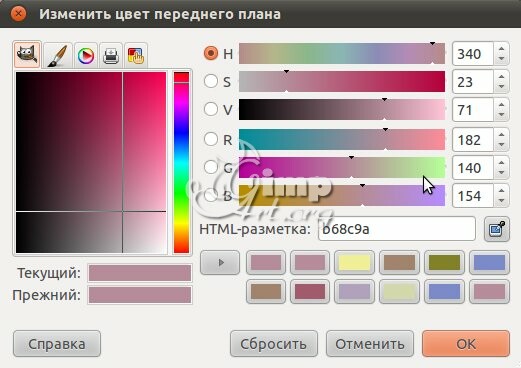The image size is (521, 368).
Task: Decrease the H value with down arrow
Action: [501, 59]
